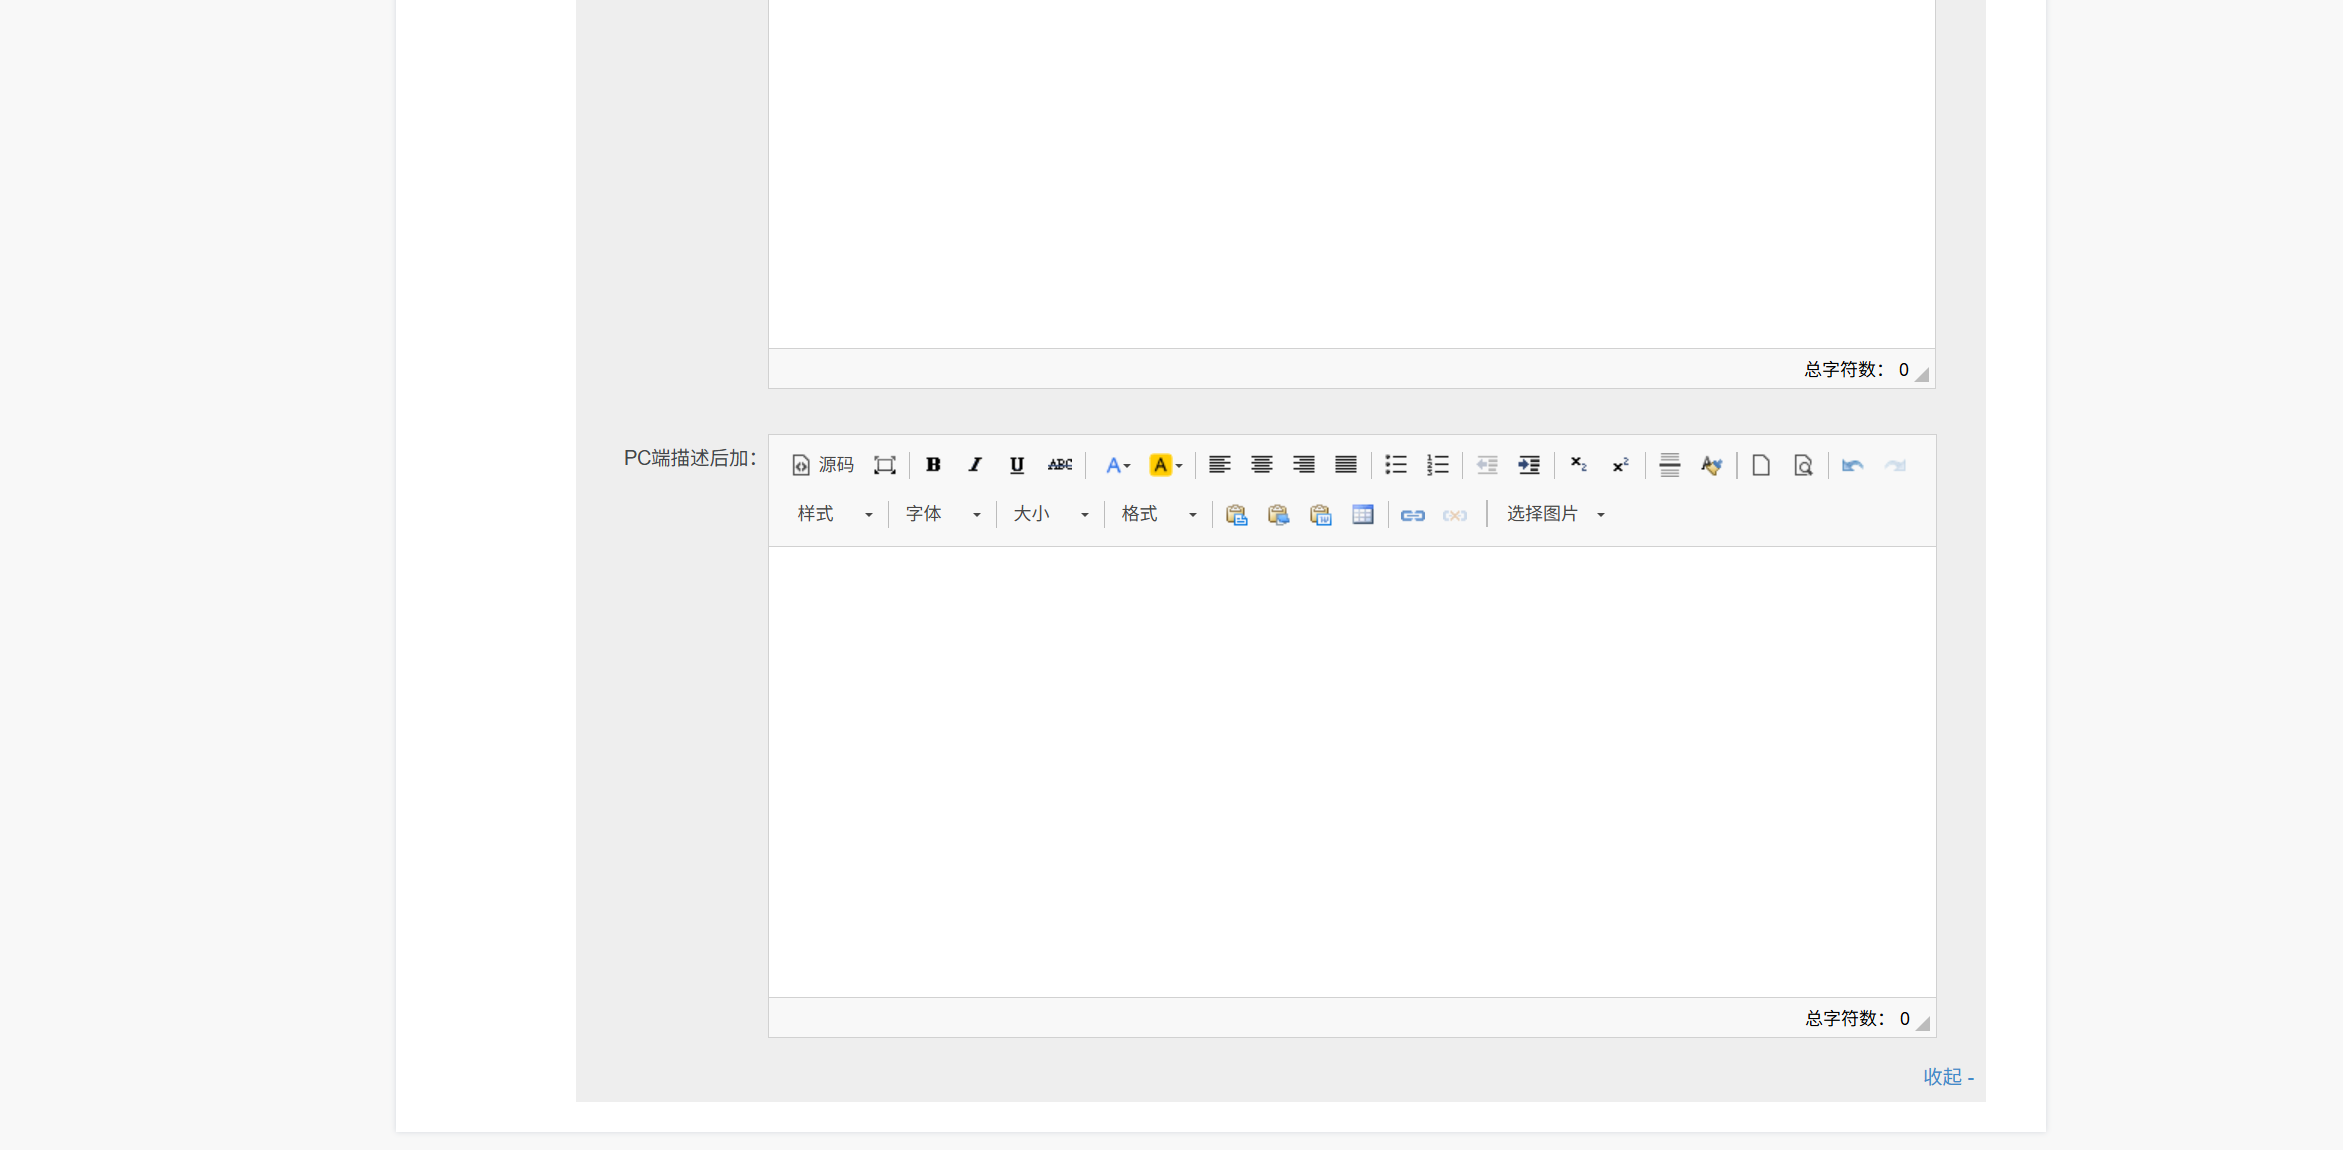Increase paragraph indent
The image size is (2343, 1150).
click(x=1528, y=465)
